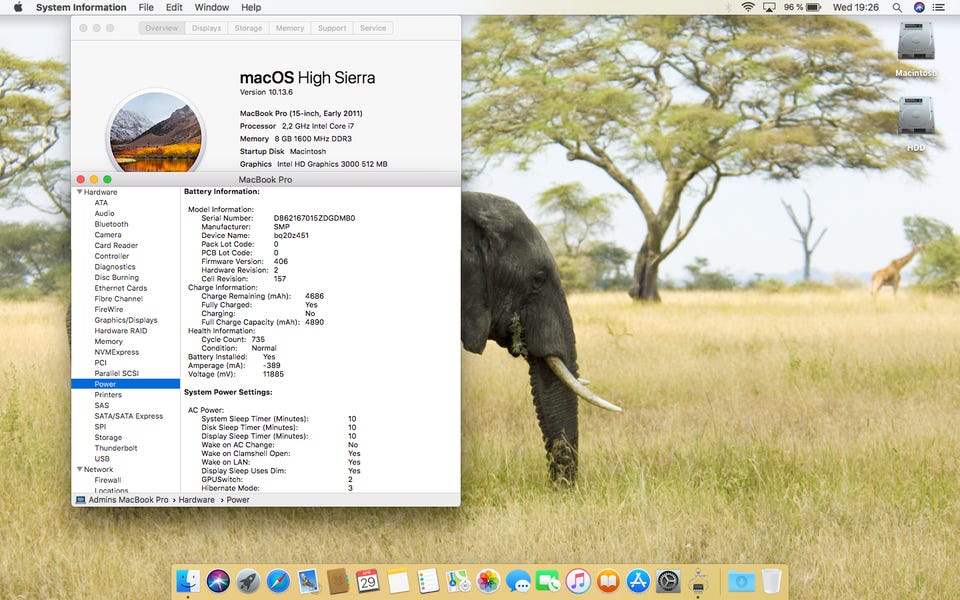Select Firewall under Network

click(108, 480)
